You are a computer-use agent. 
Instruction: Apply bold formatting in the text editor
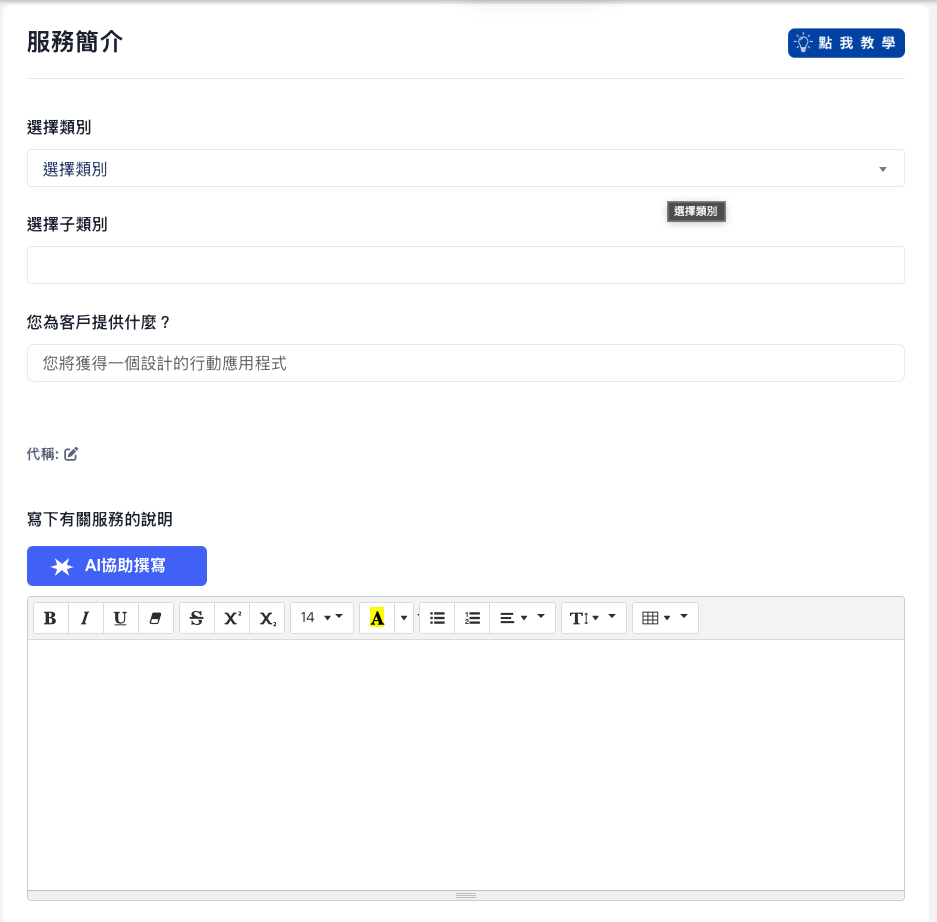click(x=50, y=617)
